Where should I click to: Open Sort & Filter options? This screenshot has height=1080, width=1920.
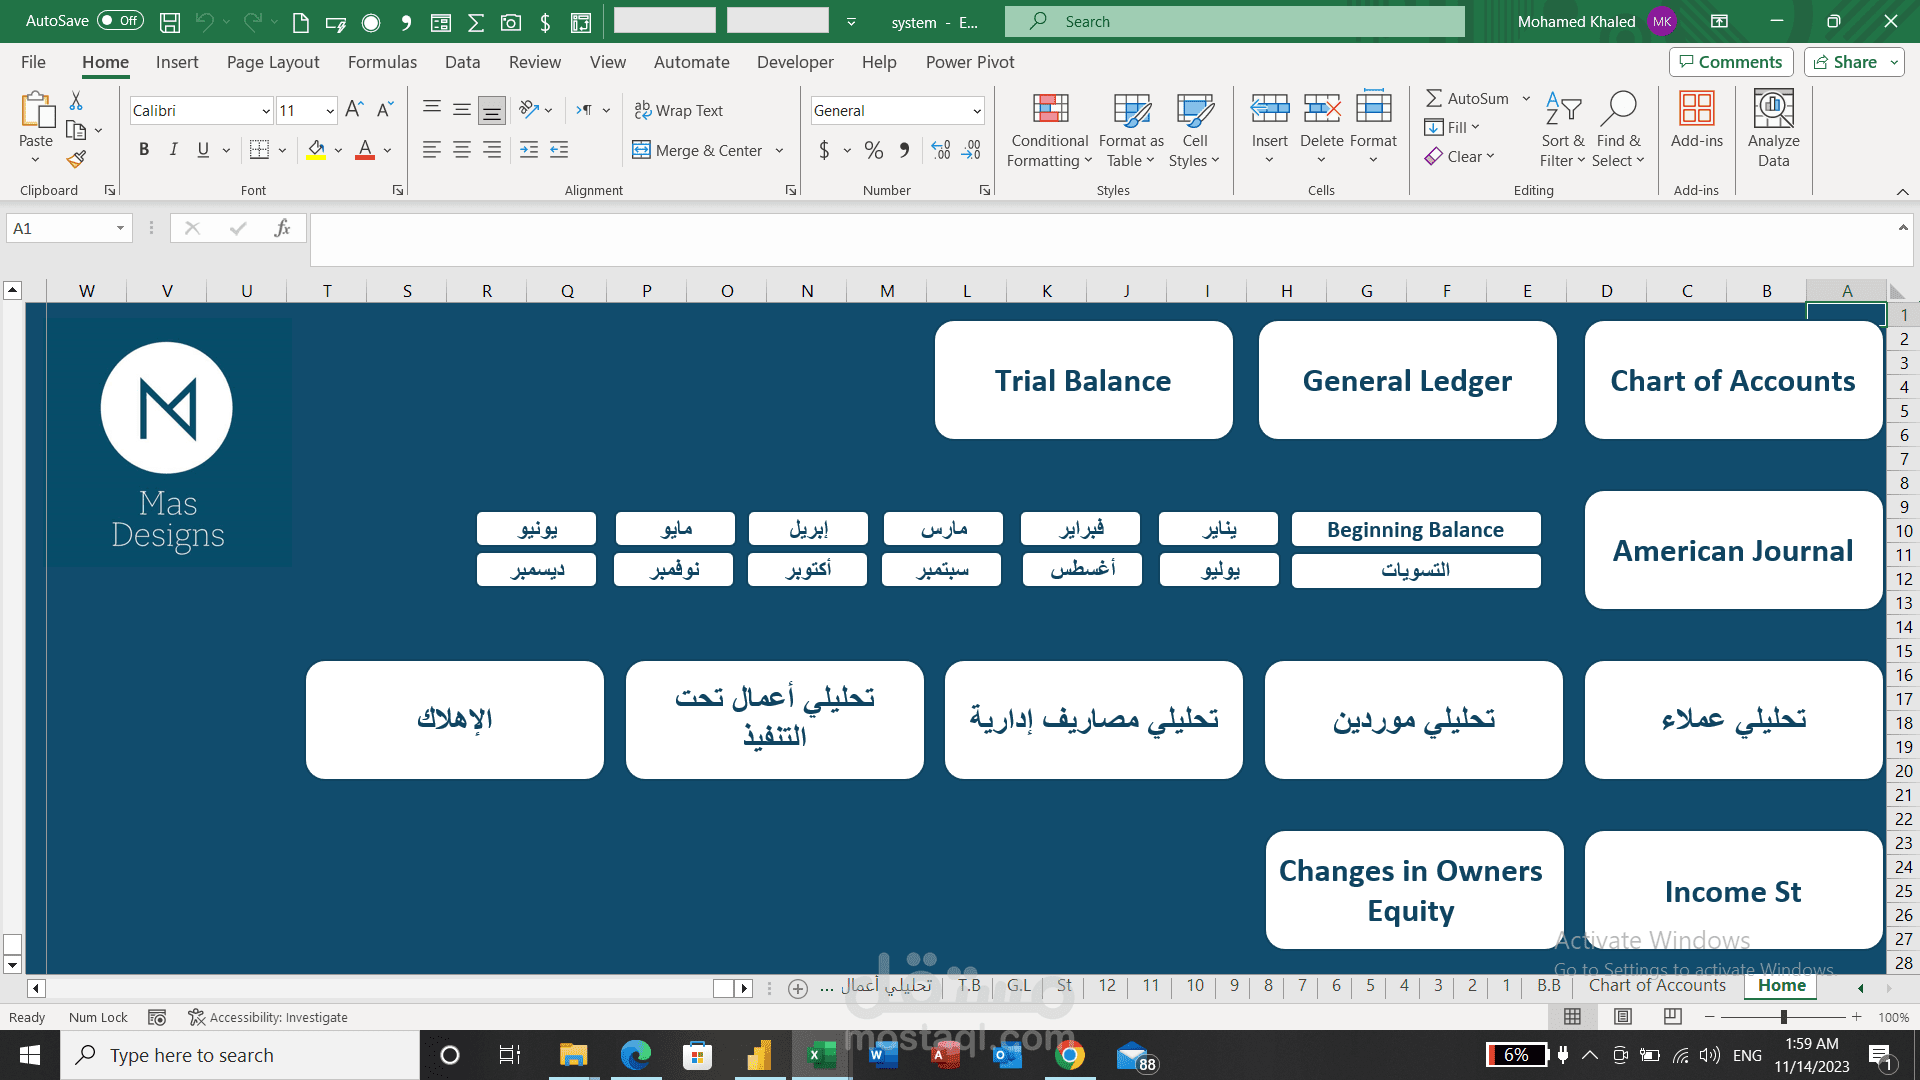[x=1562, y=128]
